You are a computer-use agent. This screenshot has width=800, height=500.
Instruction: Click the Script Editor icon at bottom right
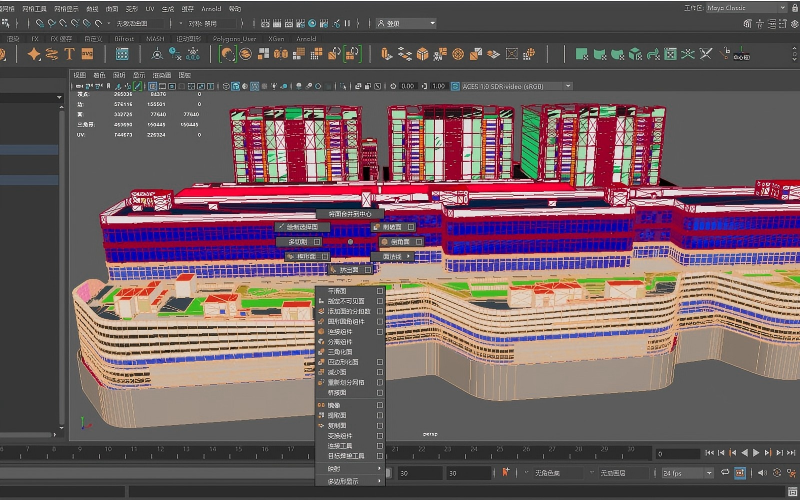[792, 492]
